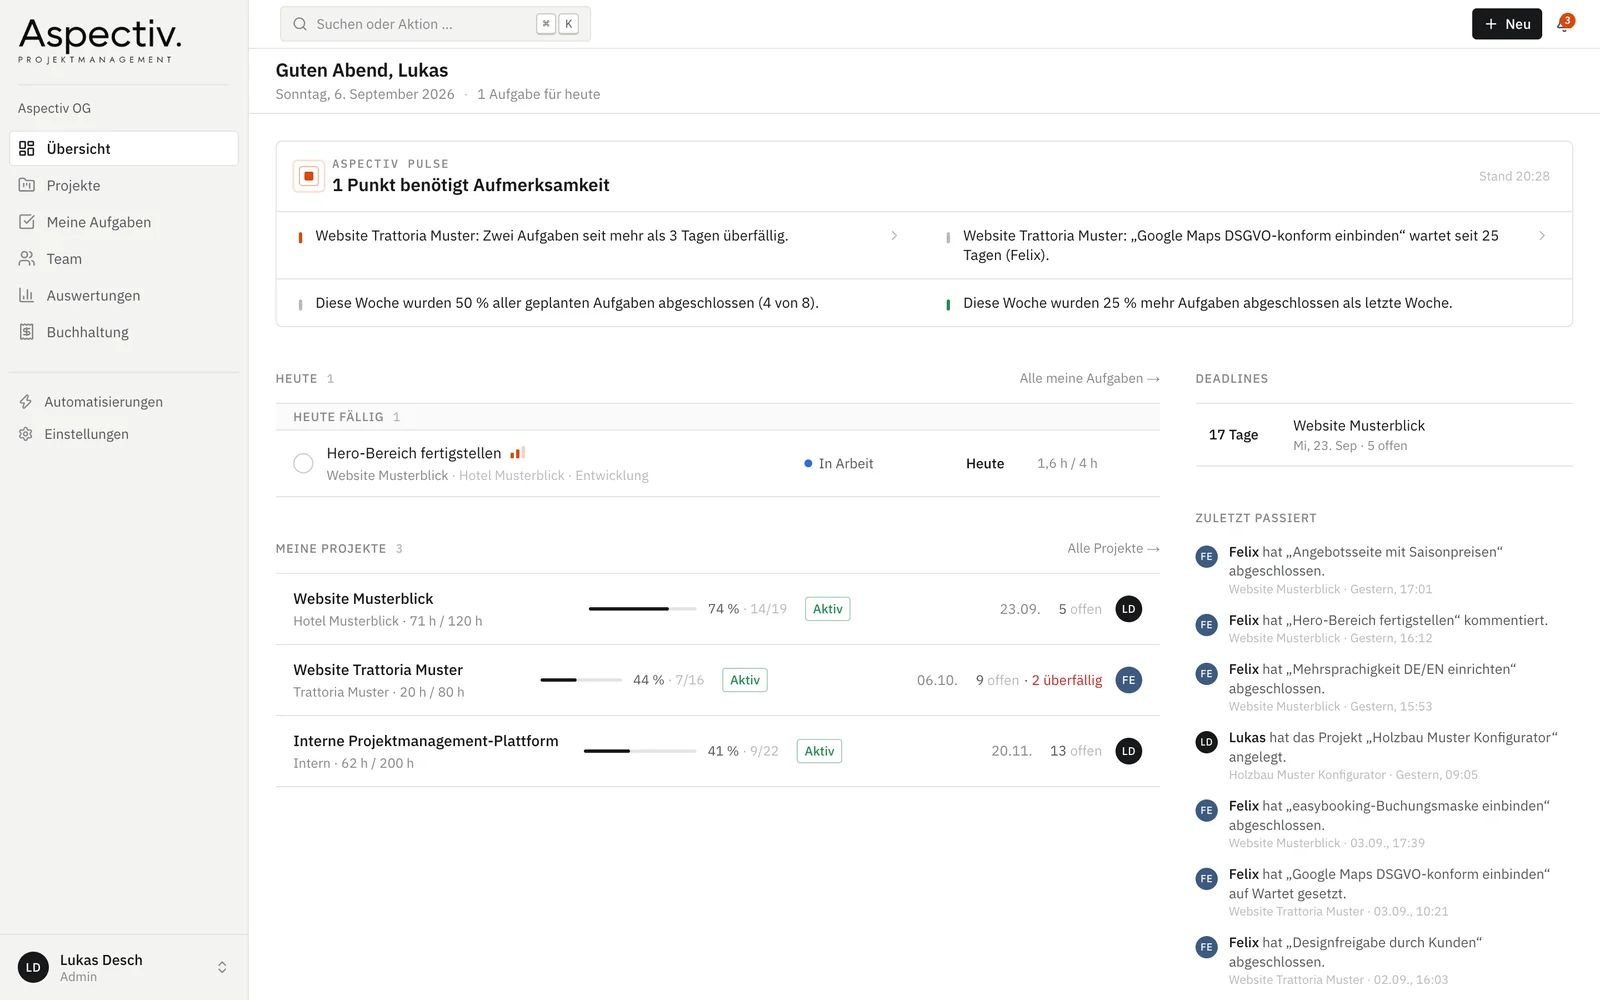1600x1000 pixels.
Task: Mark Hero-Bereich fertigstellen task as done
Action: [x=303, y=463]
